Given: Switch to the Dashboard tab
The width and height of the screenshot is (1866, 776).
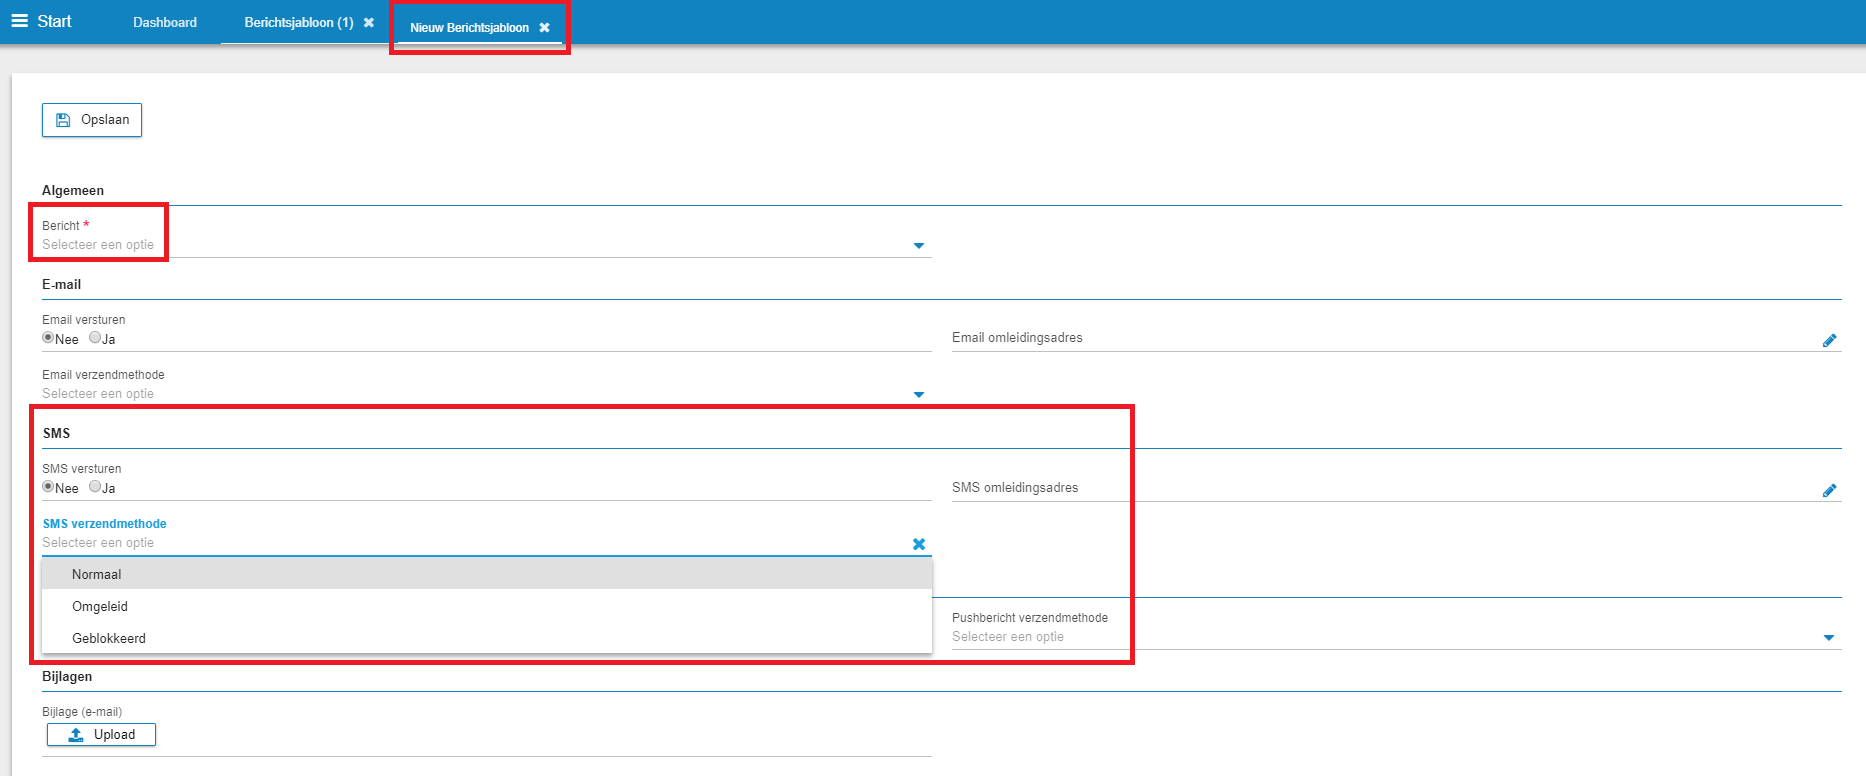Looking at the screenshot, I should pos(165,22).
